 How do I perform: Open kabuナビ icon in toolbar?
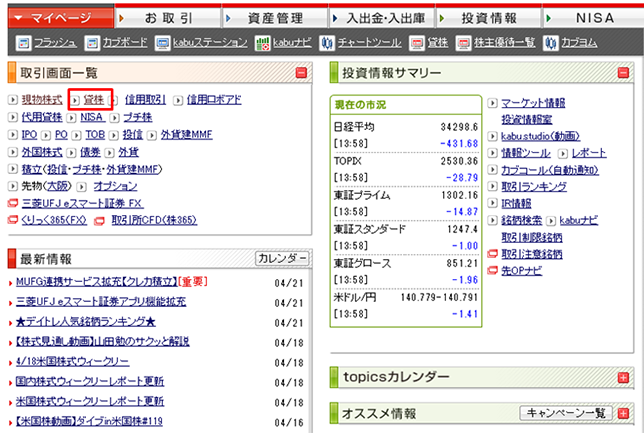(x=263, y=43)
